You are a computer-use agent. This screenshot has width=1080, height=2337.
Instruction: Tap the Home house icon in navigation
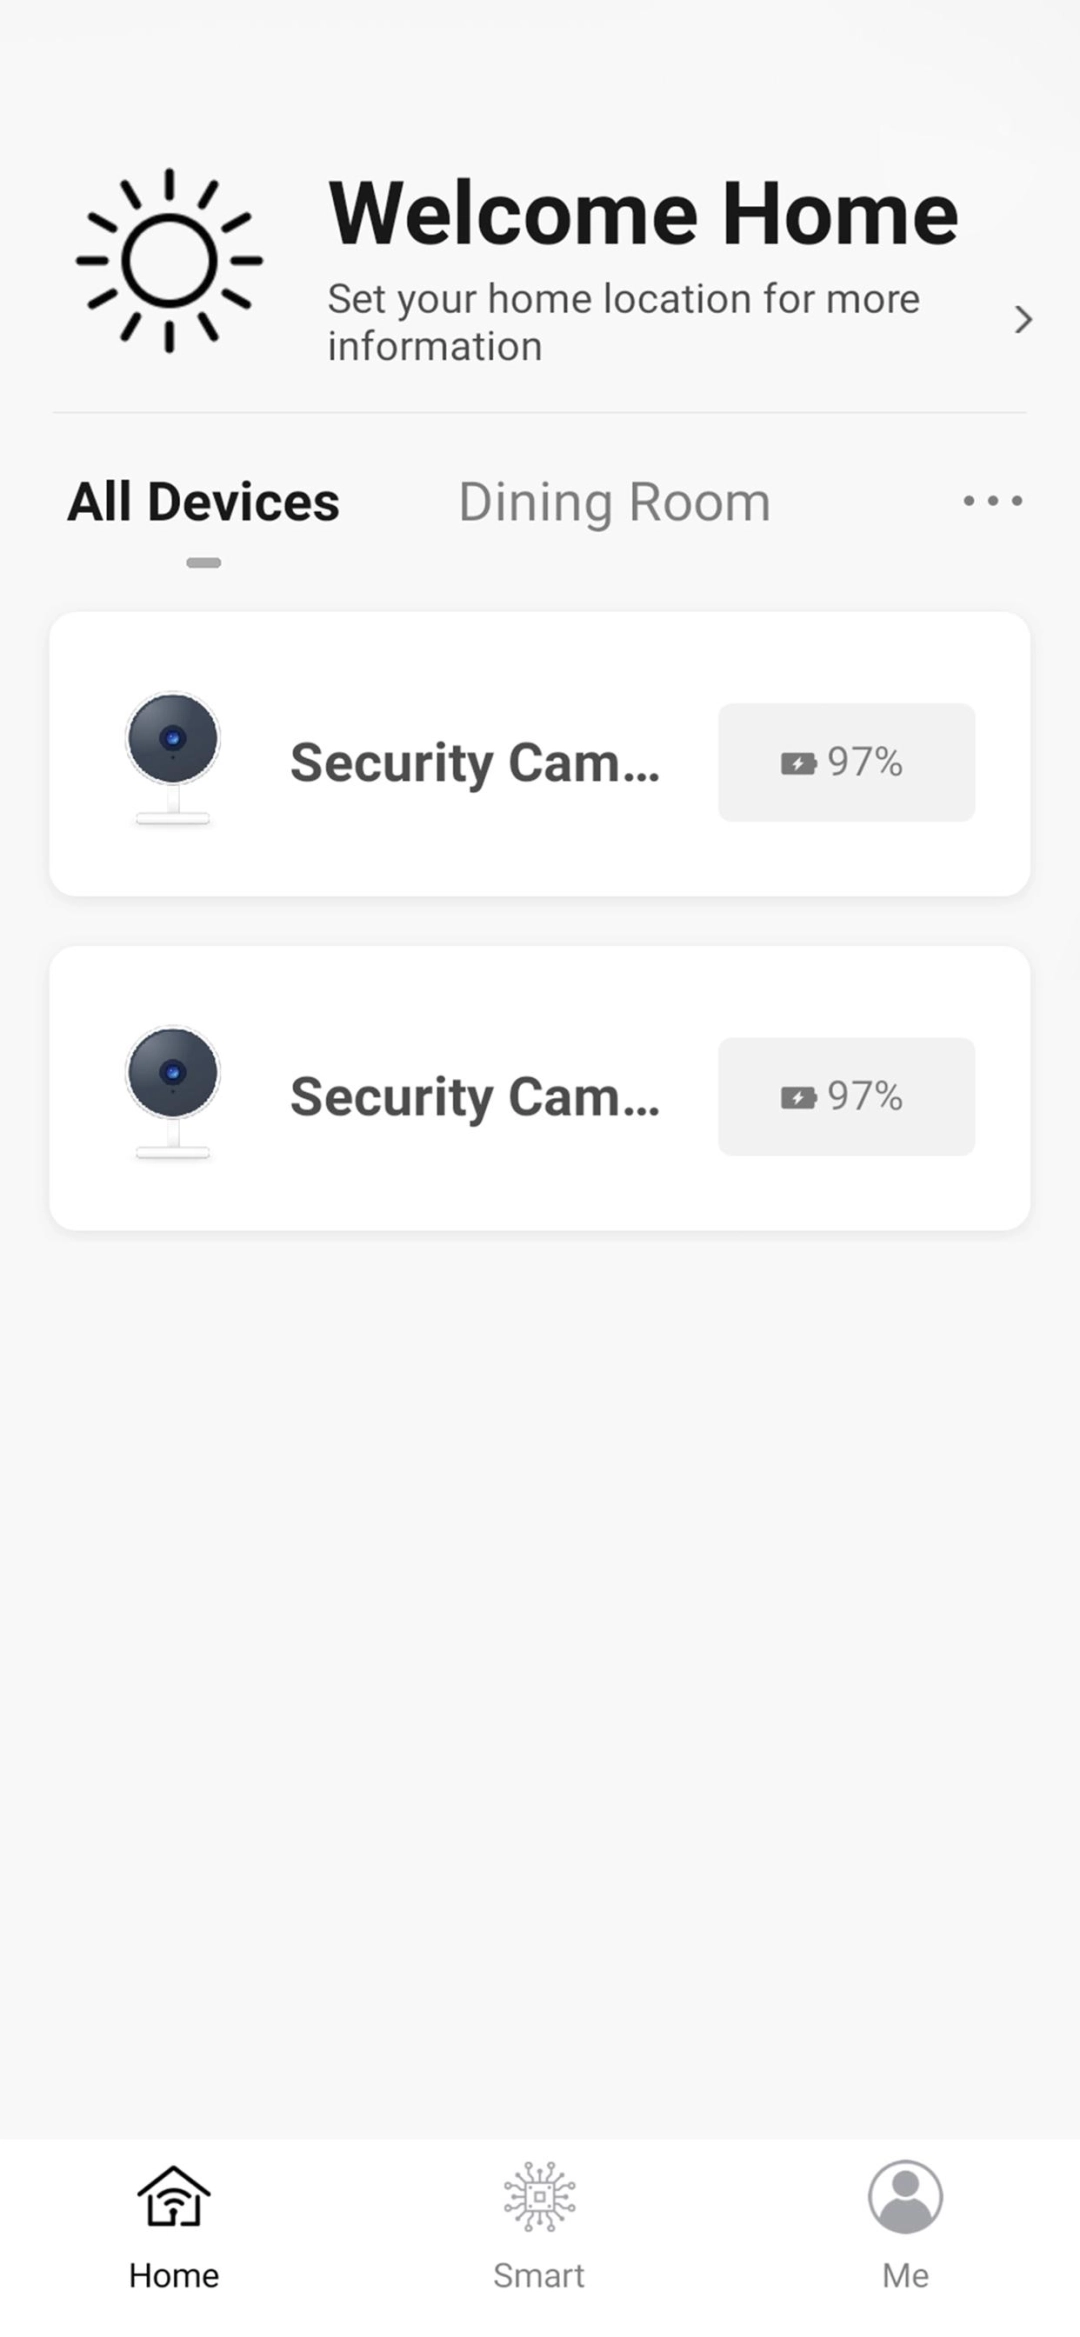174,2197
